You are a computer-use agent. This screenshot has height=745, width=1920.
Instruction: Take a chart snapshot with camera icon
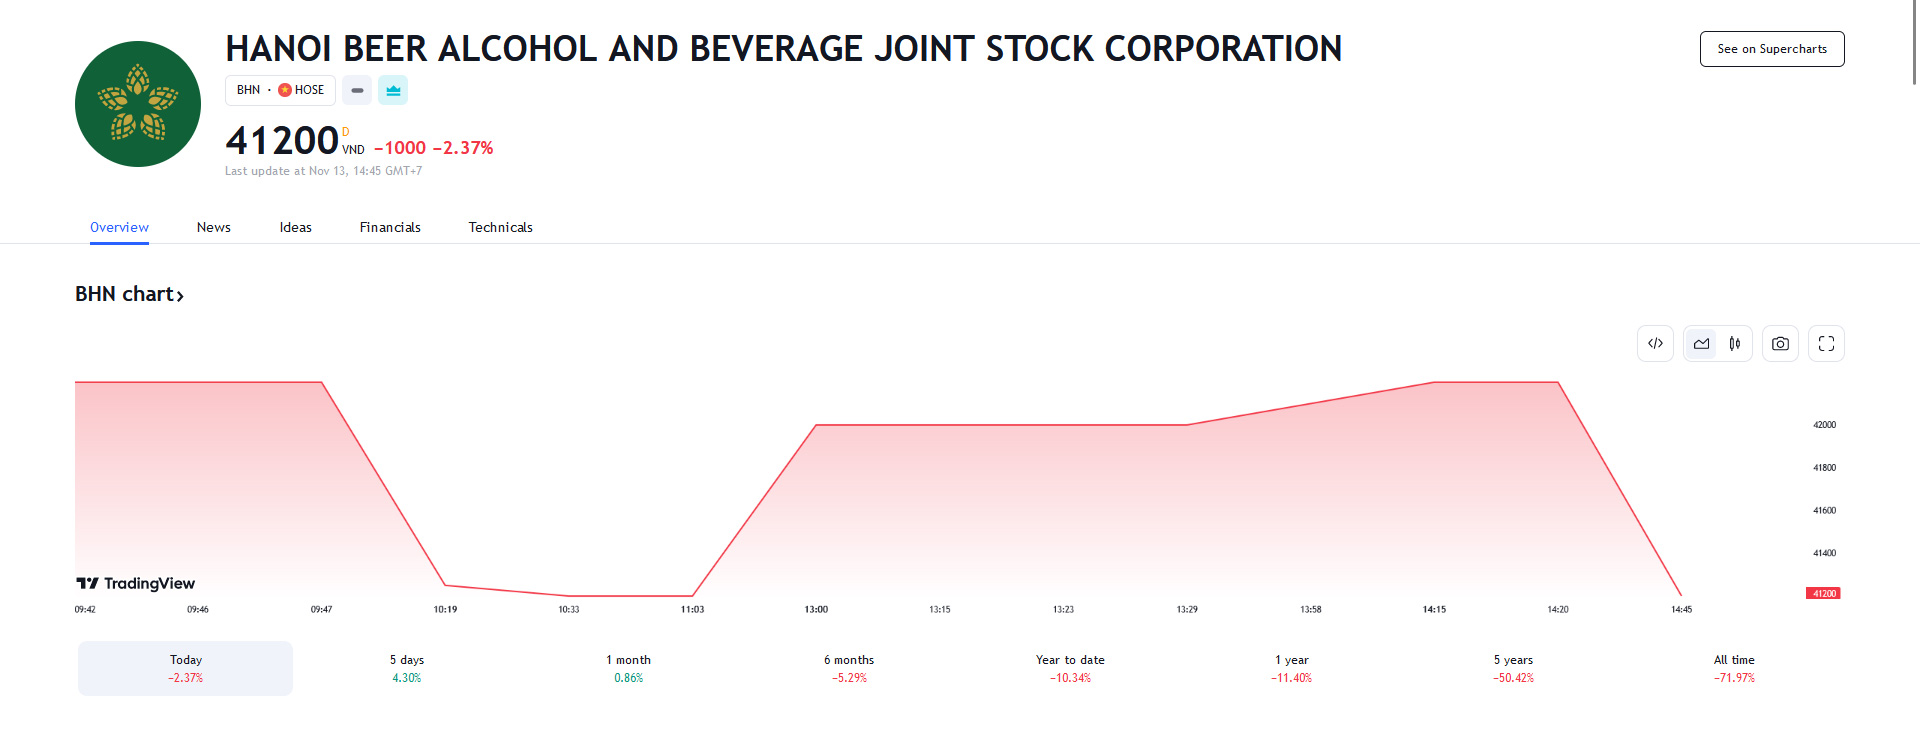[1780, 344]
